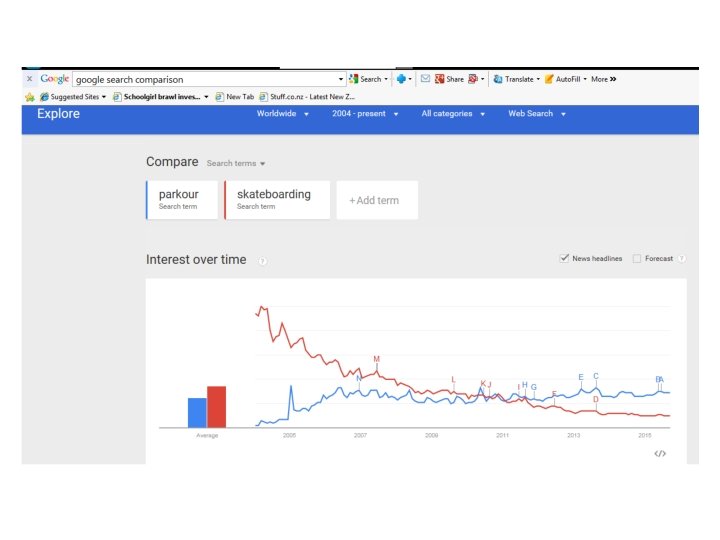Toggle the News headlines checkbox
Screen dimensions: 720x540
point(565,258)
